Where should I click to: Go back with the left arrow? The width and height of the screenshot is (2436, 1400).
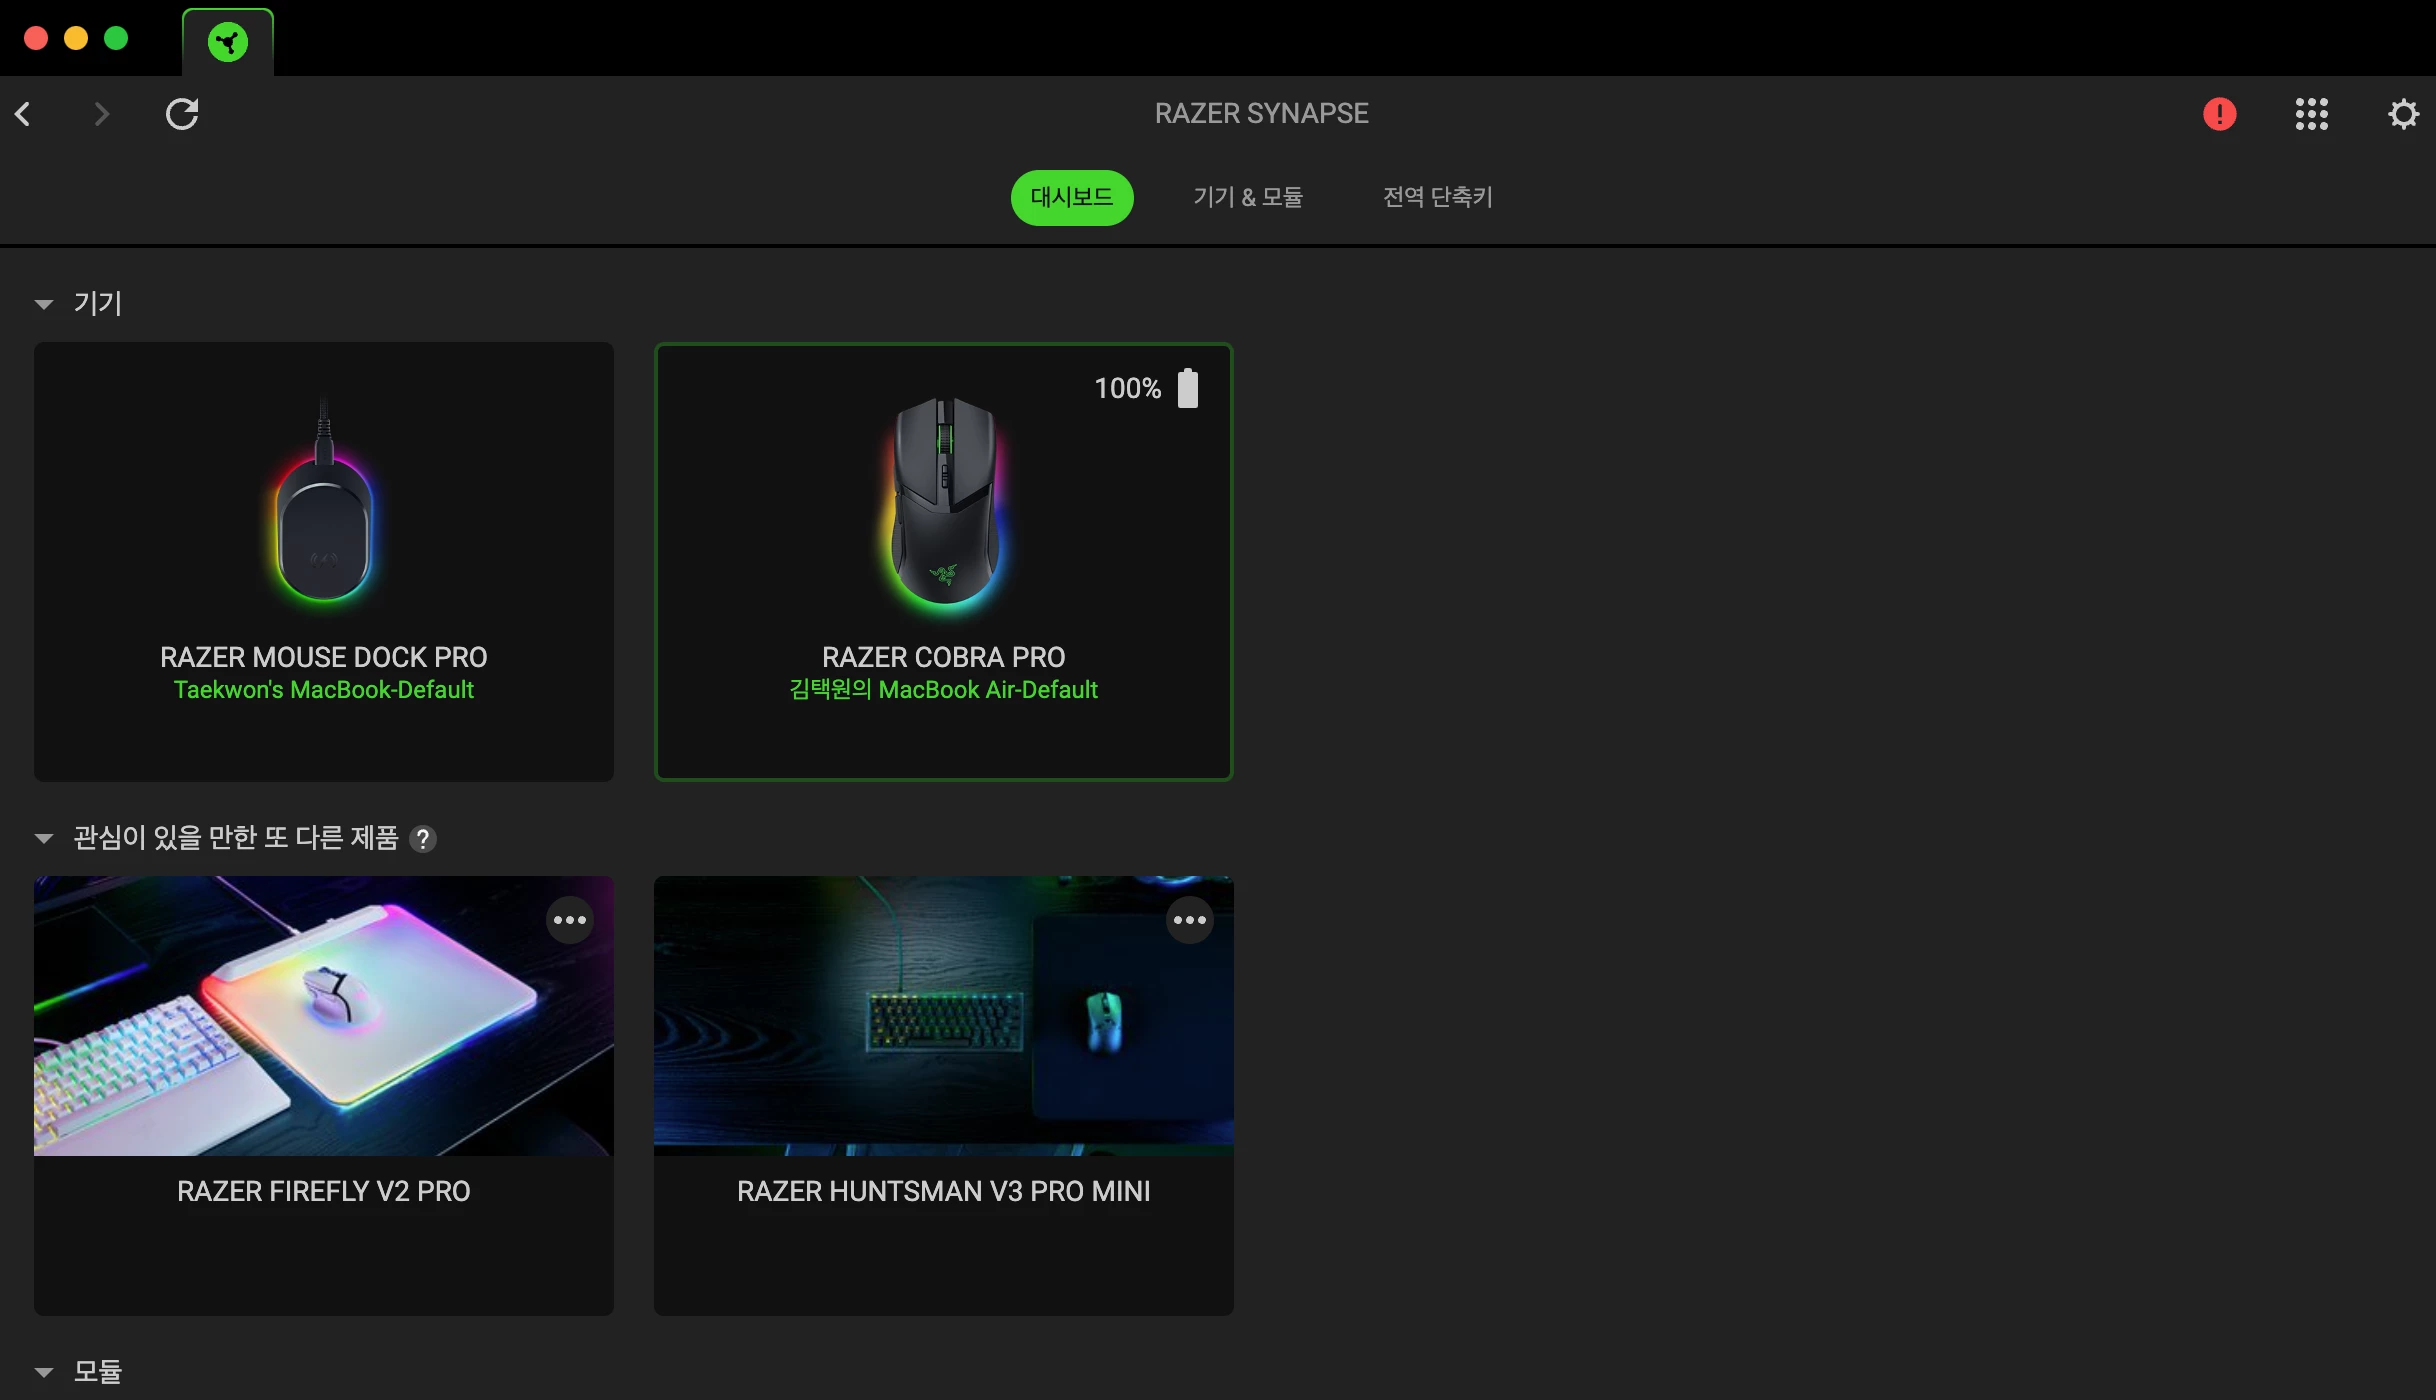click(x=24, y=114)
